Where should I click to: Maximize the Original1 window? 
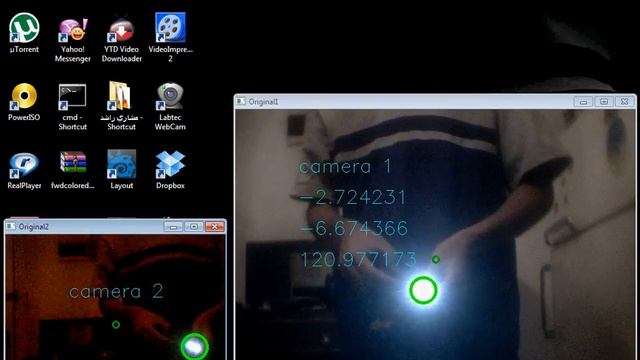coord(604,102)
